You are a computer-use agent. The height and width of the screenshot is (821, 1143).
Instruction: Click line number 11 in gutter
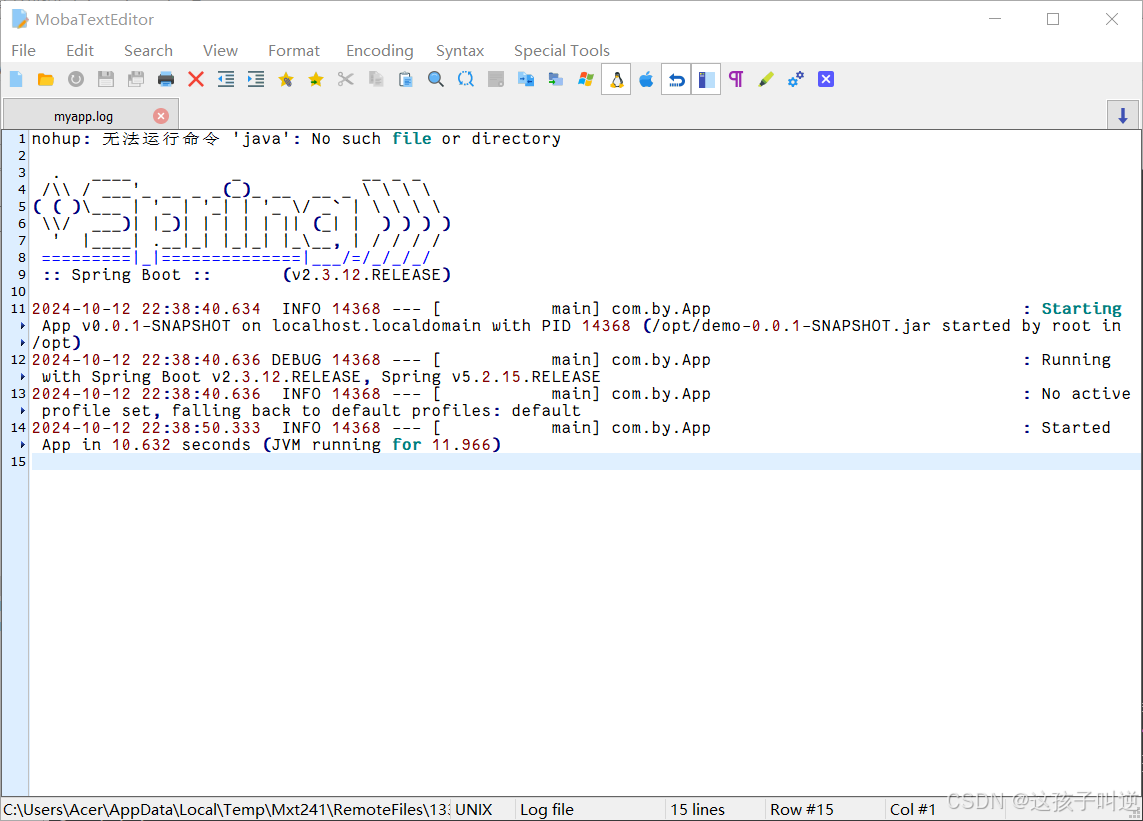click(x=18, y=308)
